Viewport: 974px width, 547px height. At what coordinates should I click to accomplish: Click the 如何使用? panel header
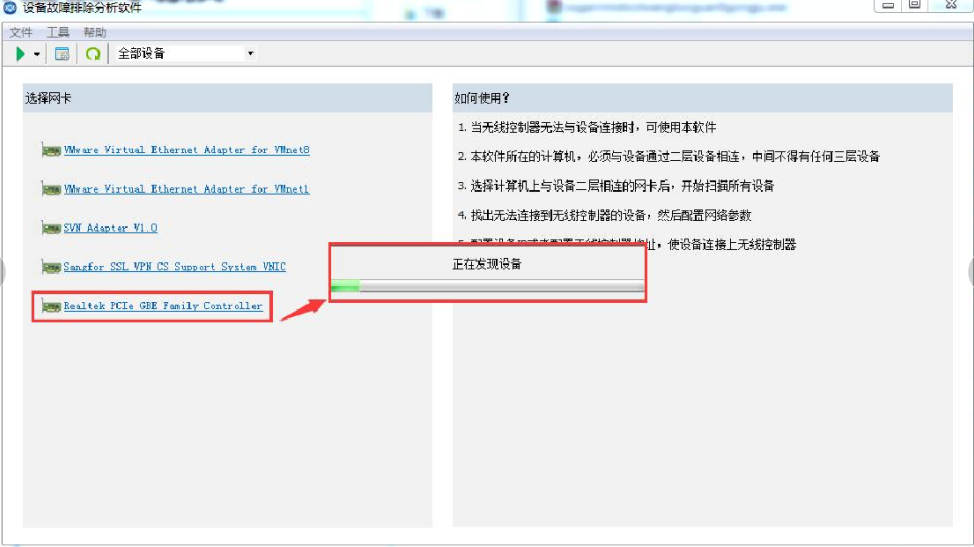pos(703,98)
